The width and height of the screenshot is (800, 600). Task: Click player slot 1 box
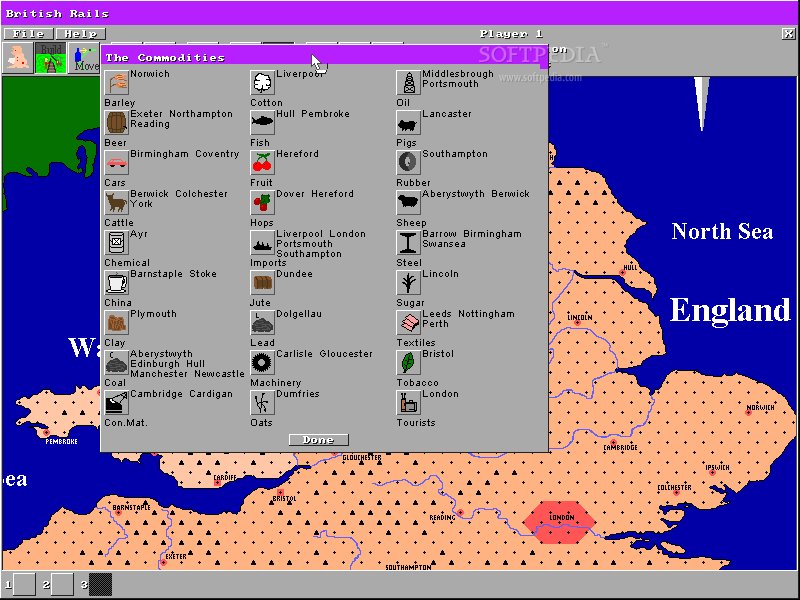(24, 584)
